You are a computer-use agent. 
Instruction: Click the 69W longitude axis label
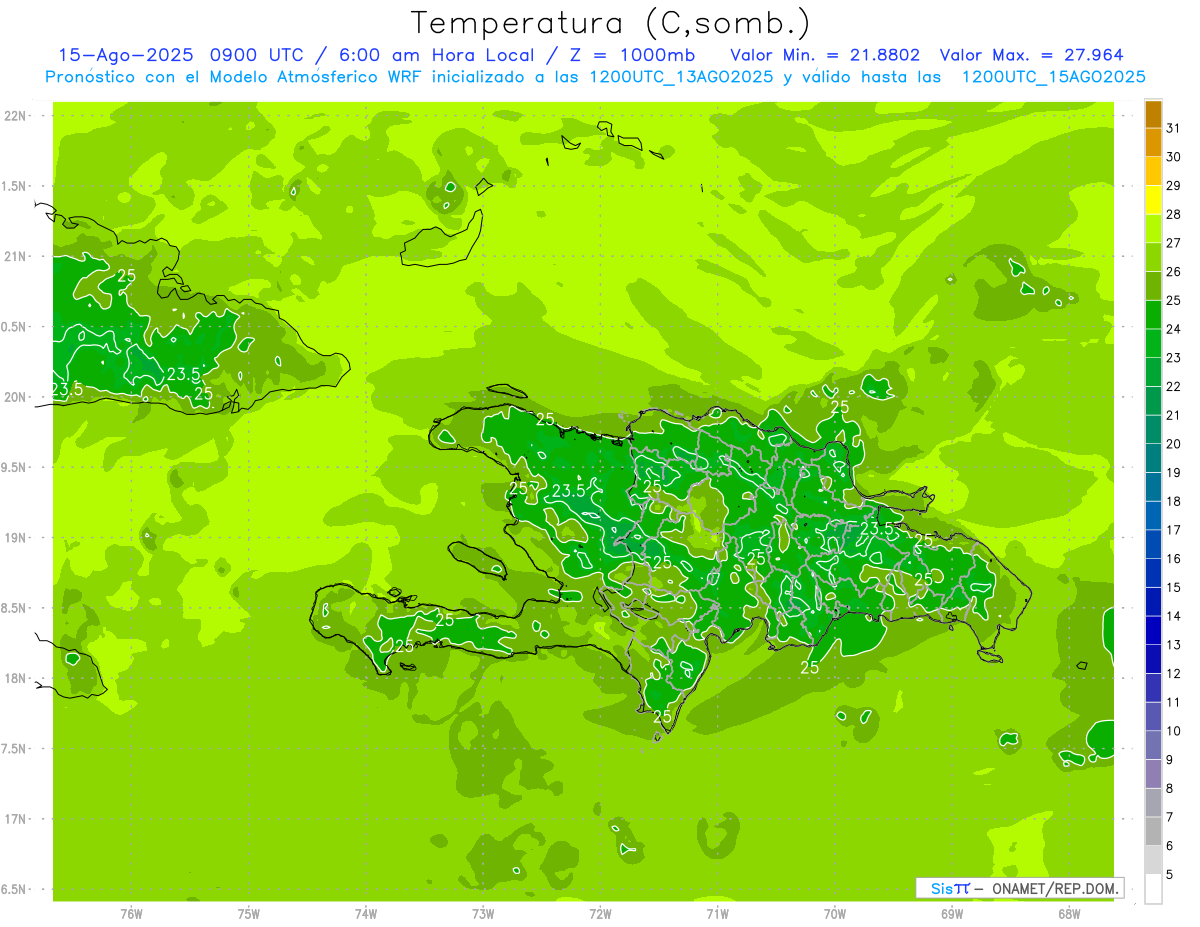[952, 914]
